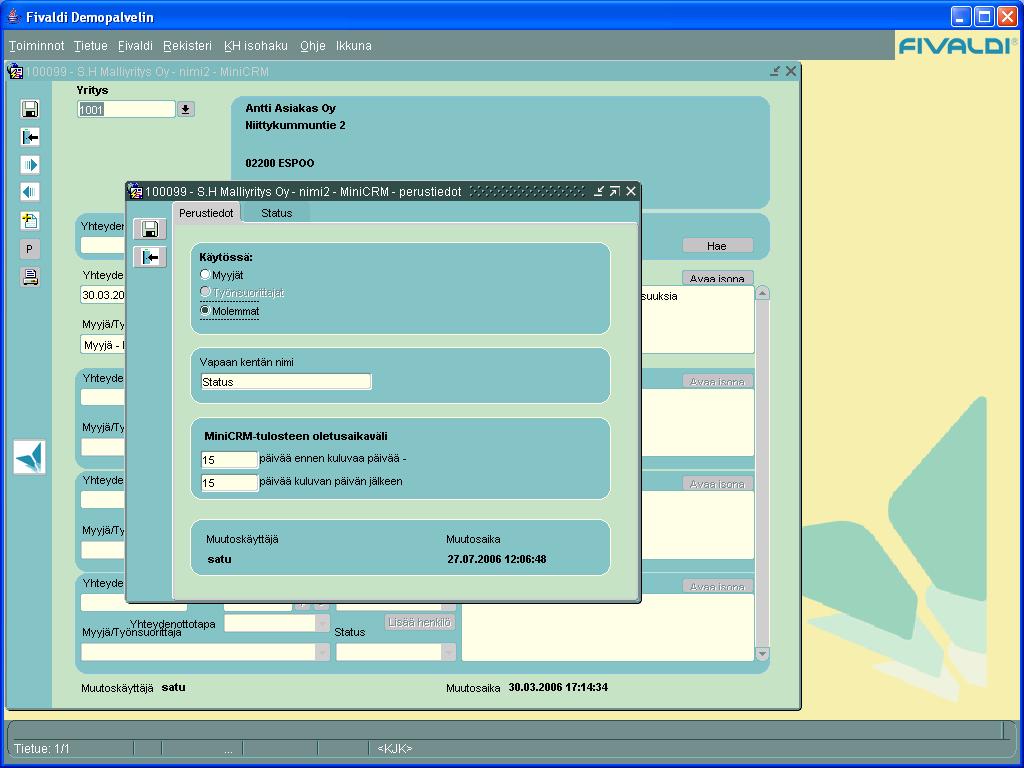Create a new record with the document-plus icon
Screen dimensions: 1024x768
click(30, 221)
